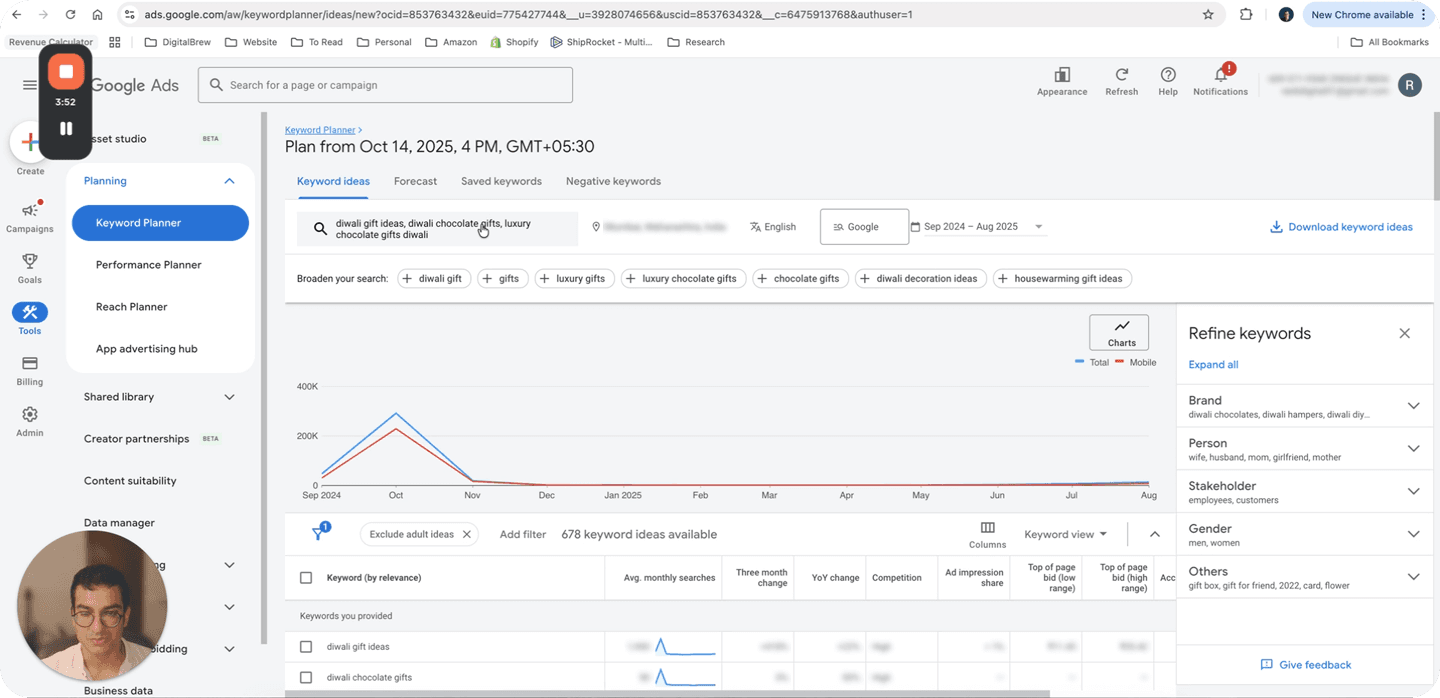The image size is (1440, 698).
Task: Click New Chrome available button
Action: (1368, 15)
